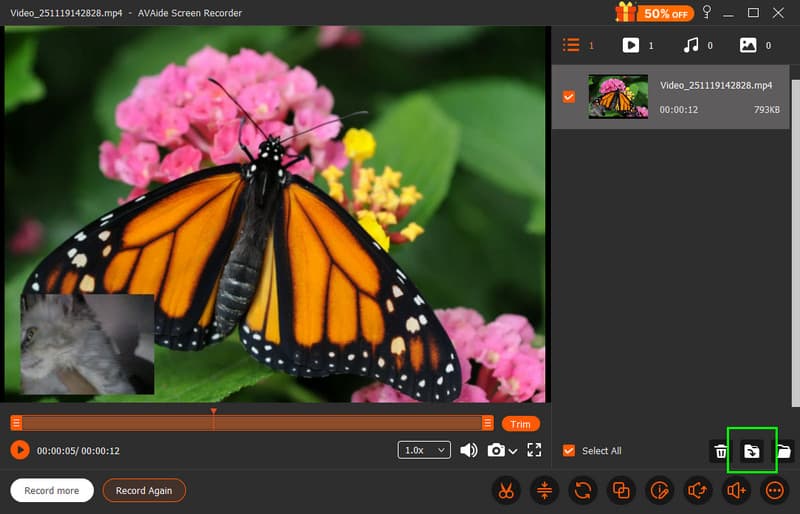800x514 pixels.
Task: Click the highlighted import file folder icon
Action: click(751, 452)
